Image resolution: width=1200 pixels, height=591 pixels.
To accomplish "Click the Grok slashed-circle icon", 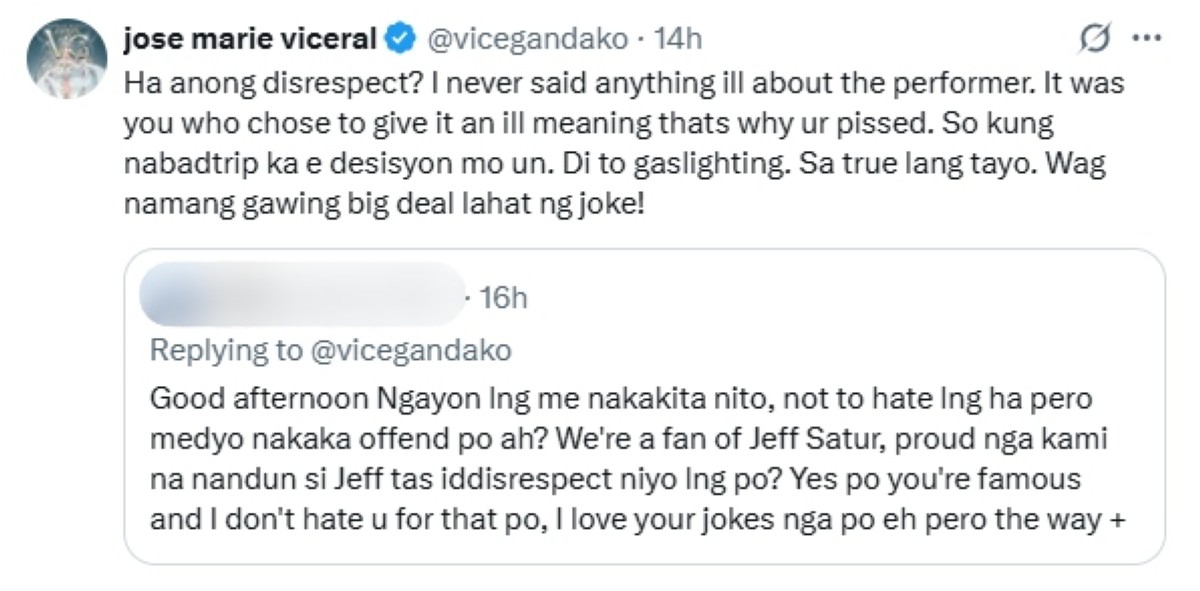I will pos(1096,39).
